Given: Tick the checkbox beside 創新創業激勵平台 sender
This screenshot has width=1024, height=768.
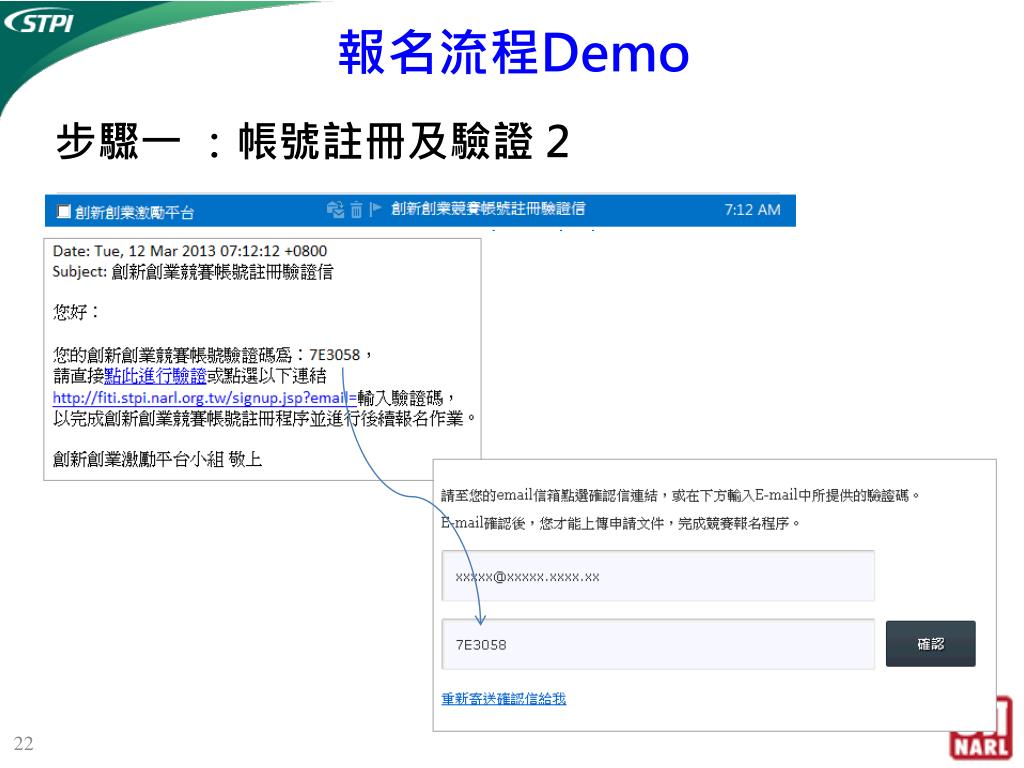Looking at the screenshot, I should coord(63,211).
